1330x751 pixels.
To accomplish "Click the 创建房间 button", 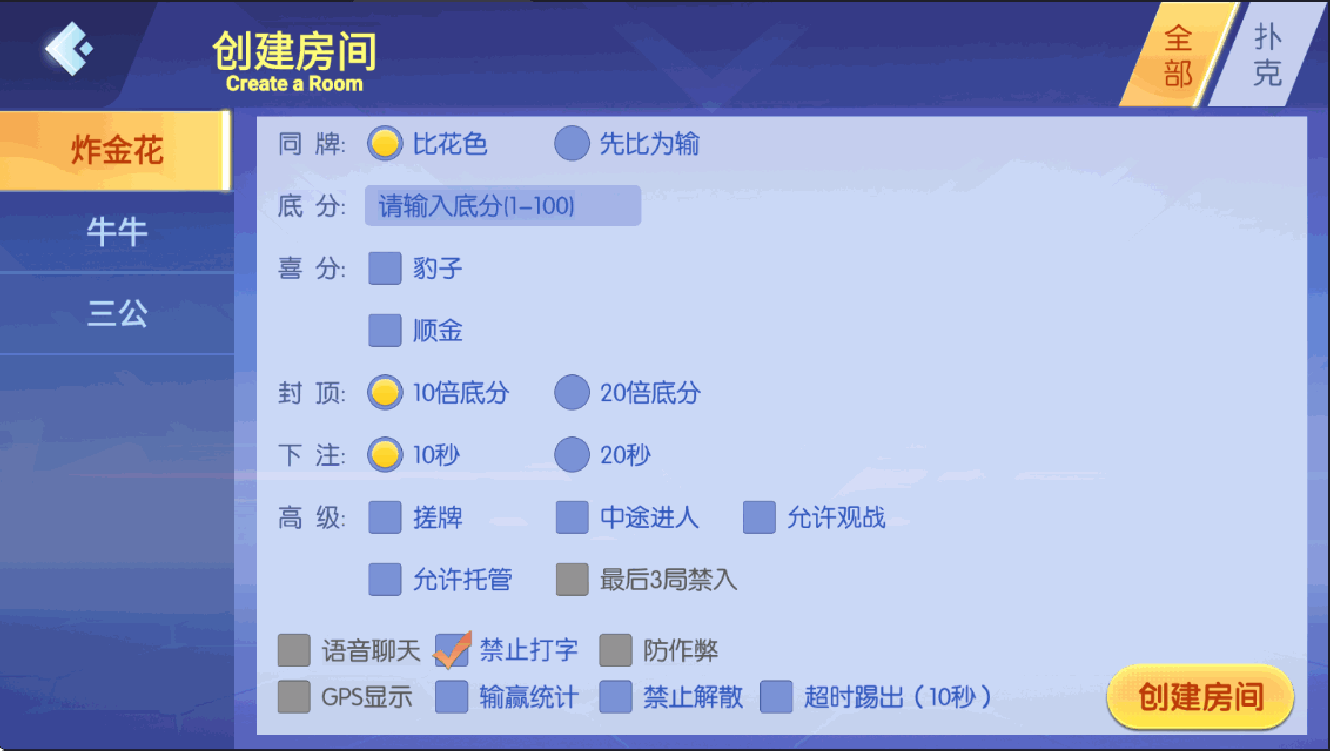I will 1199,696.
